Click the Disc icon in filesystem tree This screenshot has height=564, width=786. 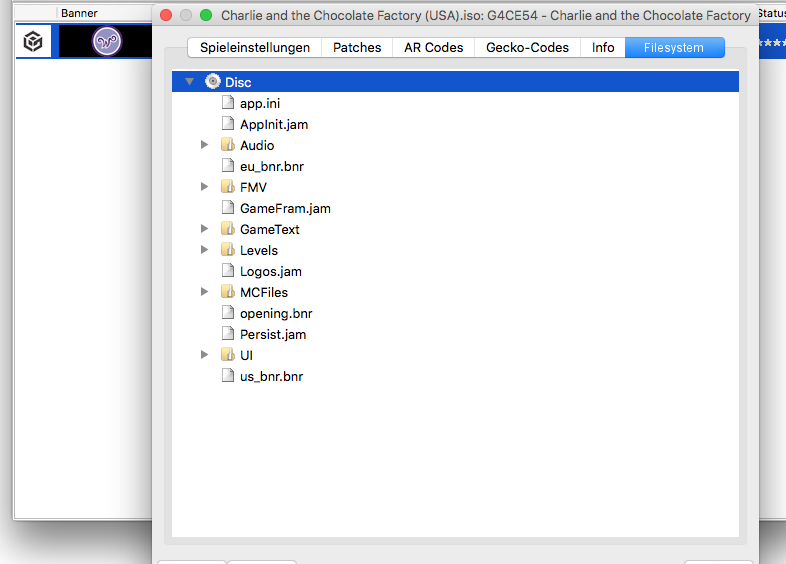[213, 81]
